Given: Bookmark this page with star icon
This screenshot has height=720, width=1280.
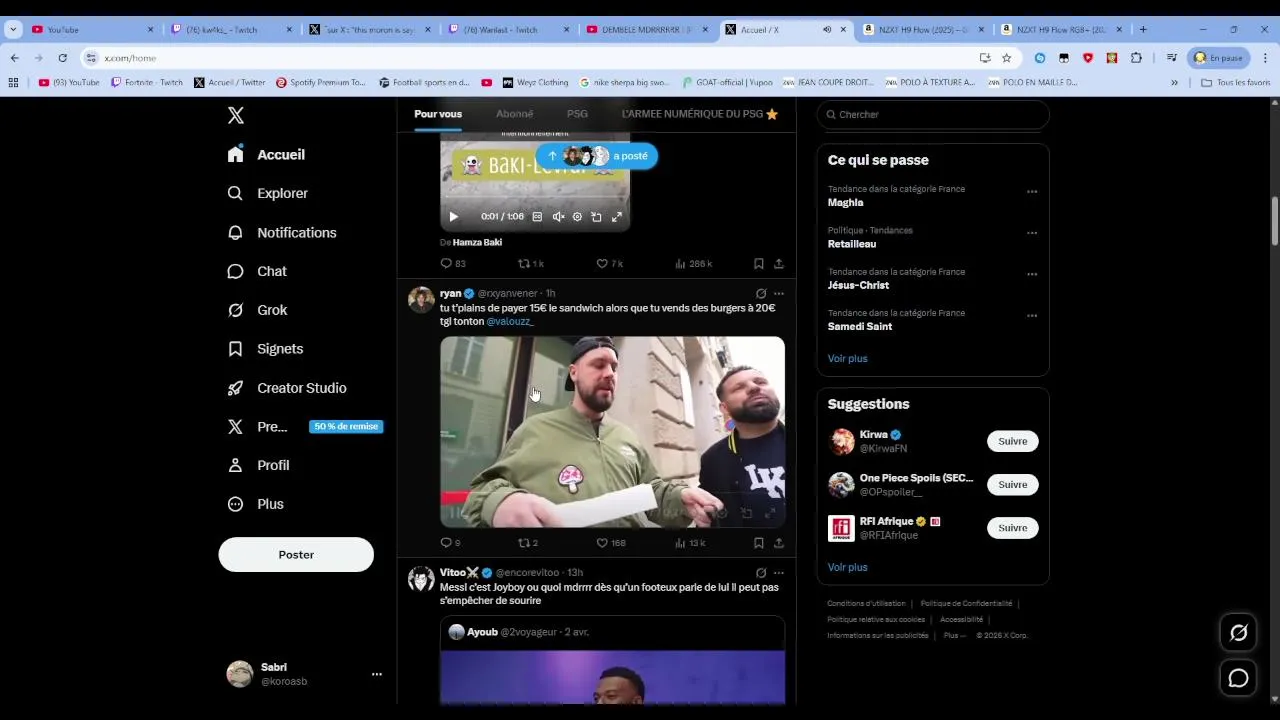Looking at the screenshot, I should (1006, 58).
